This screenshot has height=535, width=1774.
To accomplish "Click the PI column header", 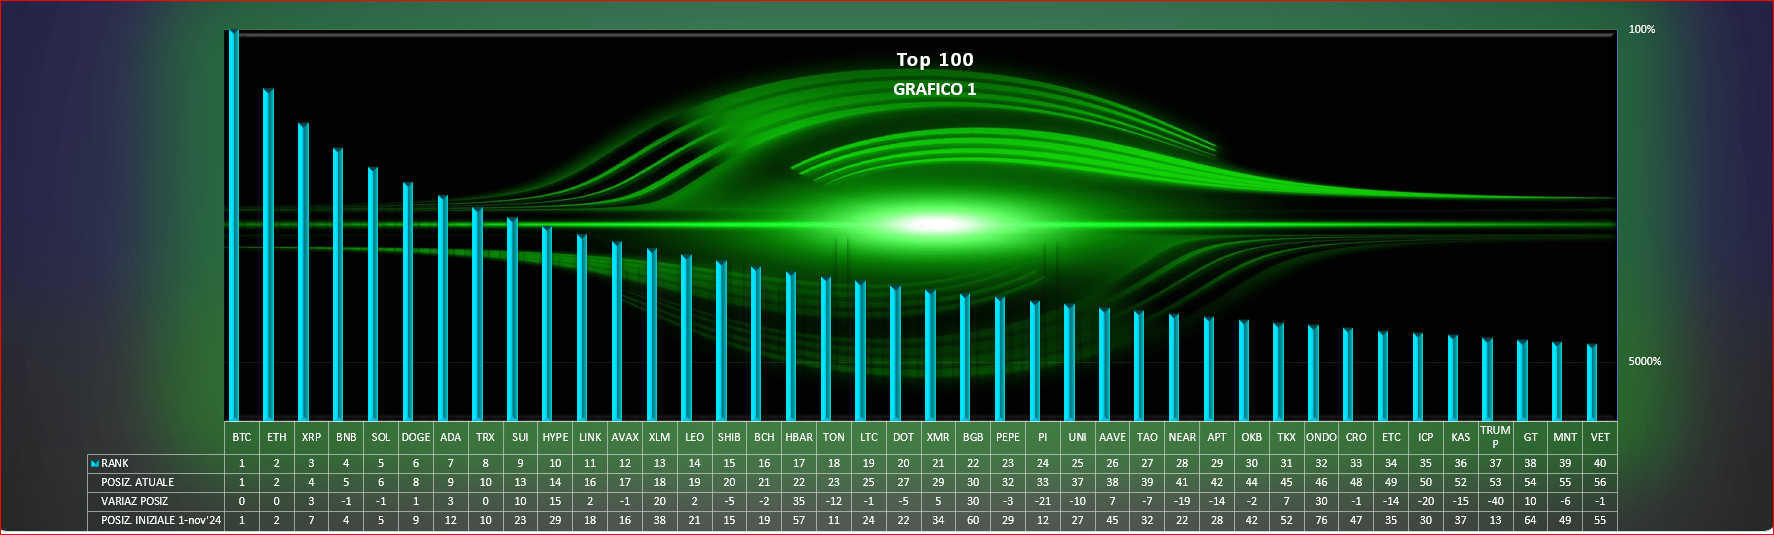I will tap(1043, 438).
